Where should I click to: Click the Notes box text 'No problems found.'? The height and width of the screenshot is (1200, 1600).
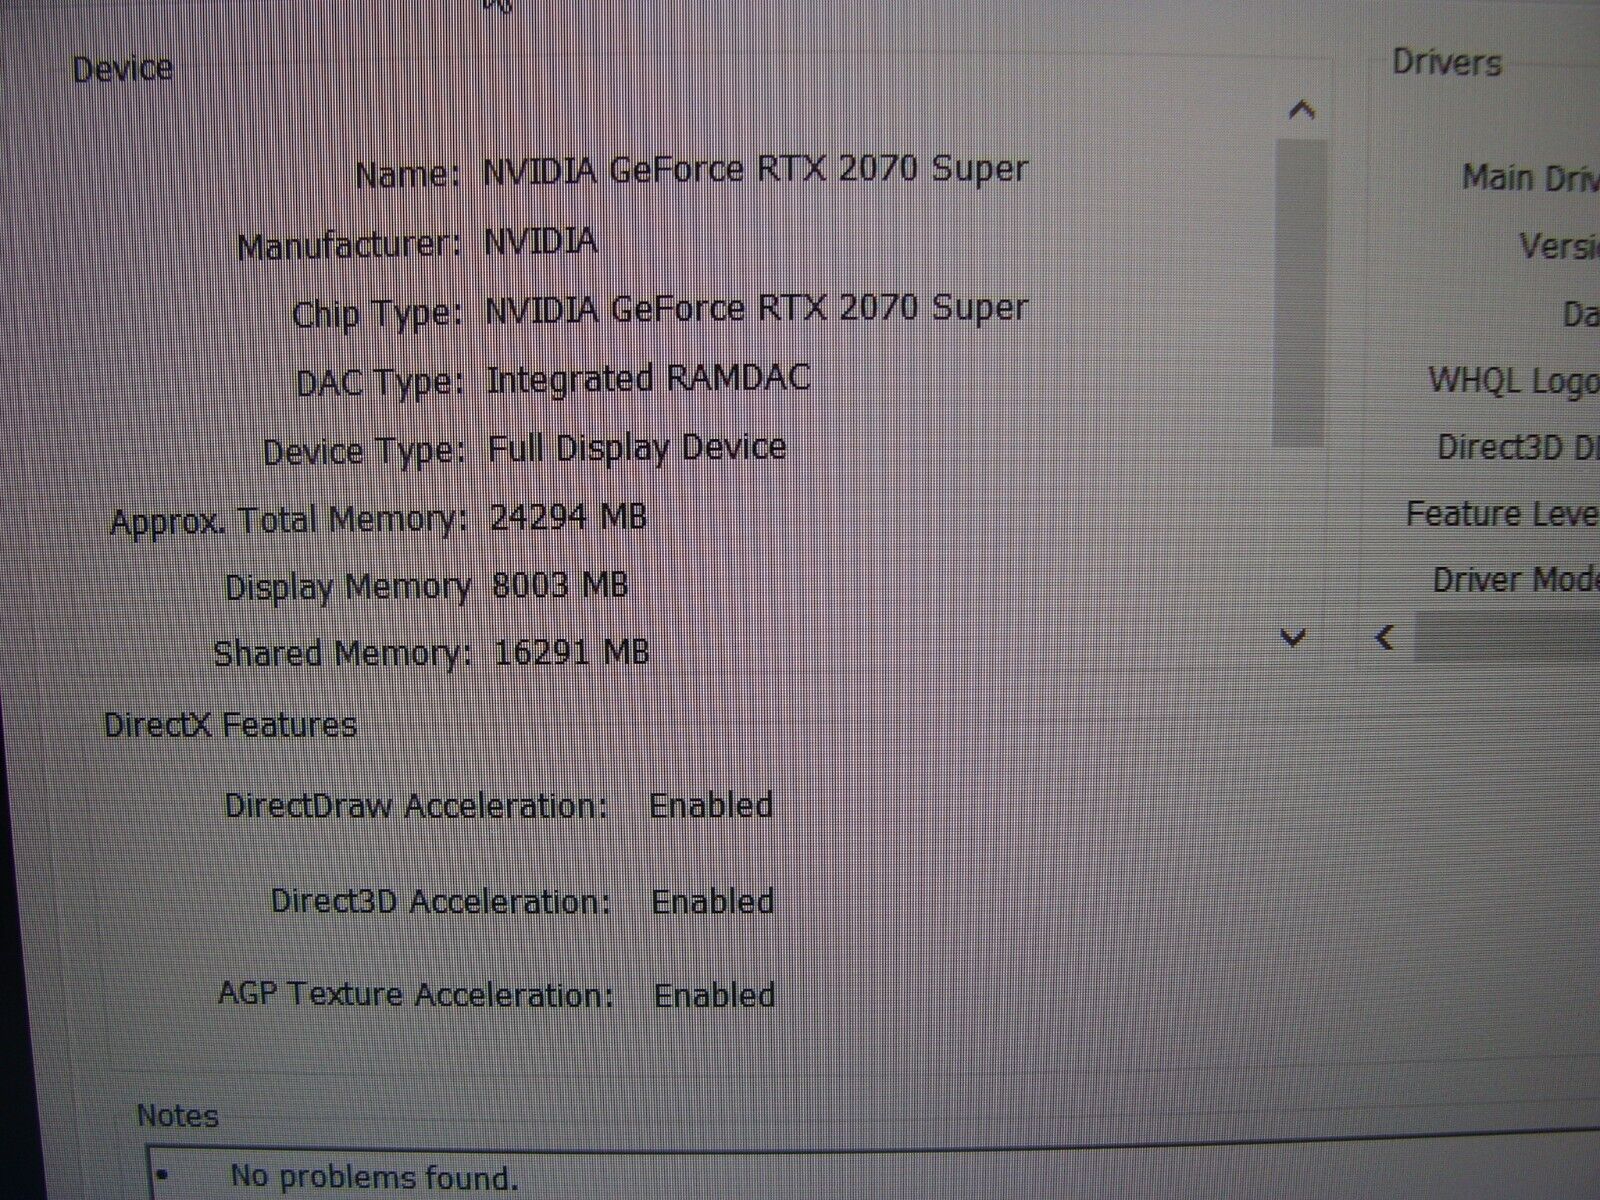point(374,1177)
